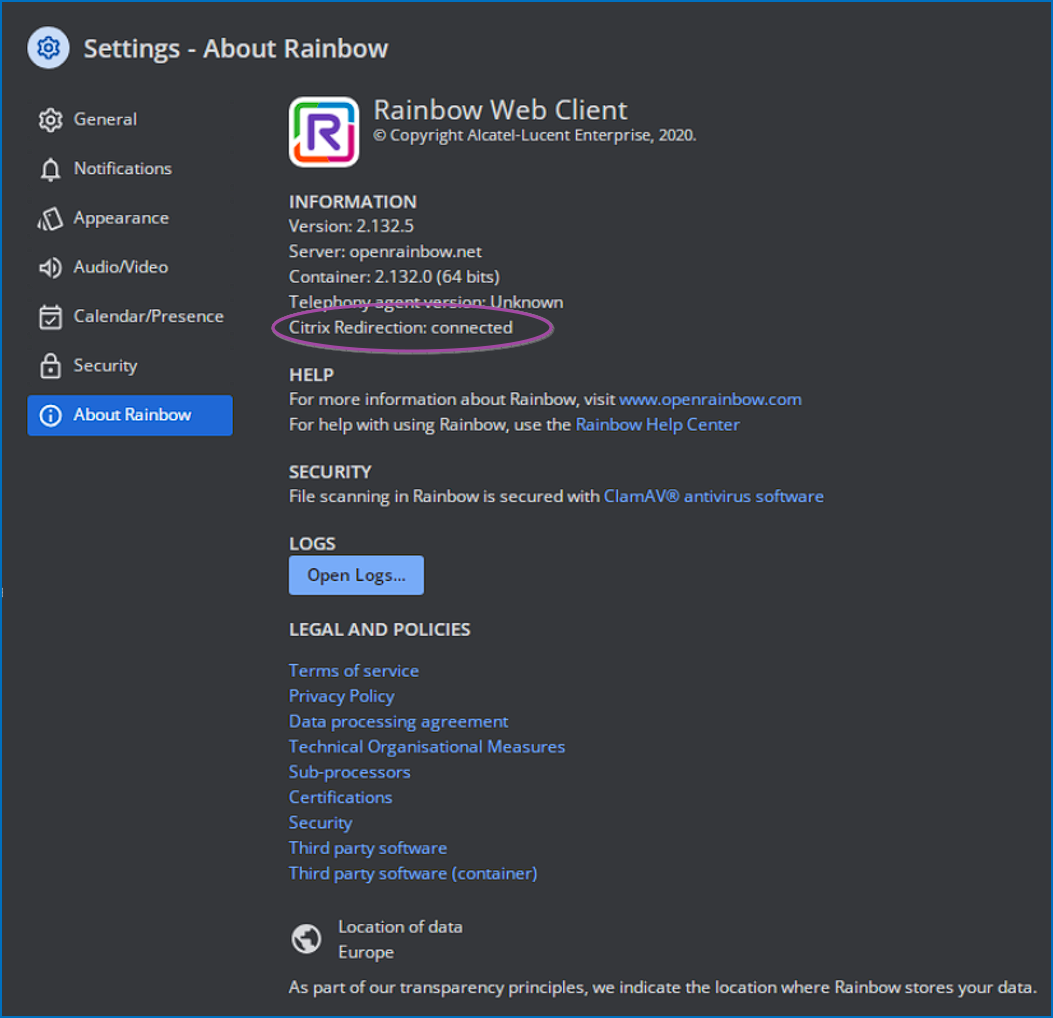Click the globe icon beside Location of data
Image resolution: width=1053 pixels, height=1018 pixels.
tap(306, 939)
